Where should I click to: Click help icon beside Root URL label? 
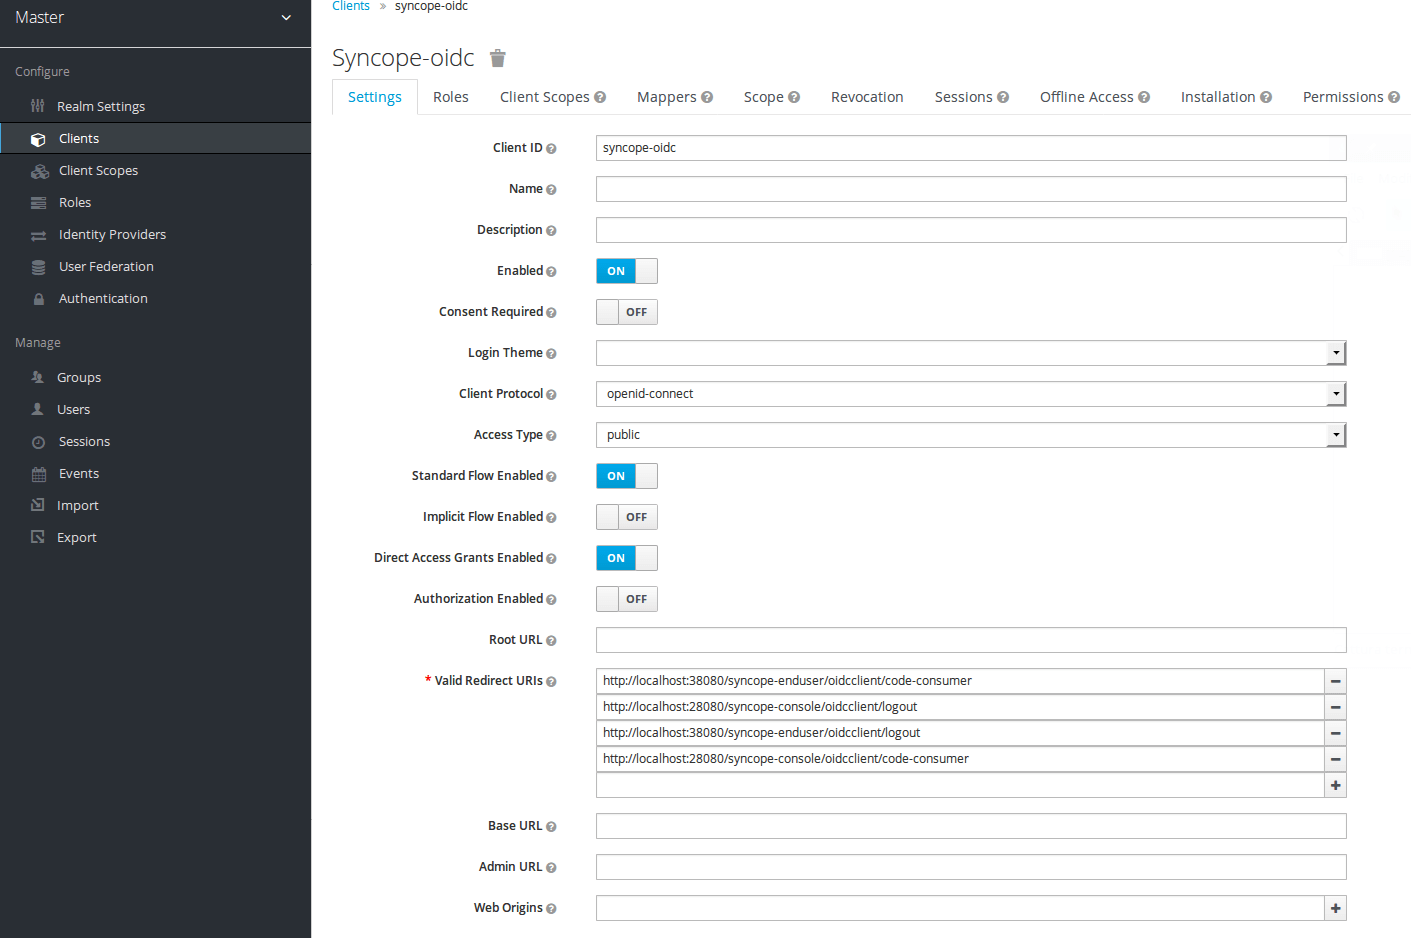551,641
